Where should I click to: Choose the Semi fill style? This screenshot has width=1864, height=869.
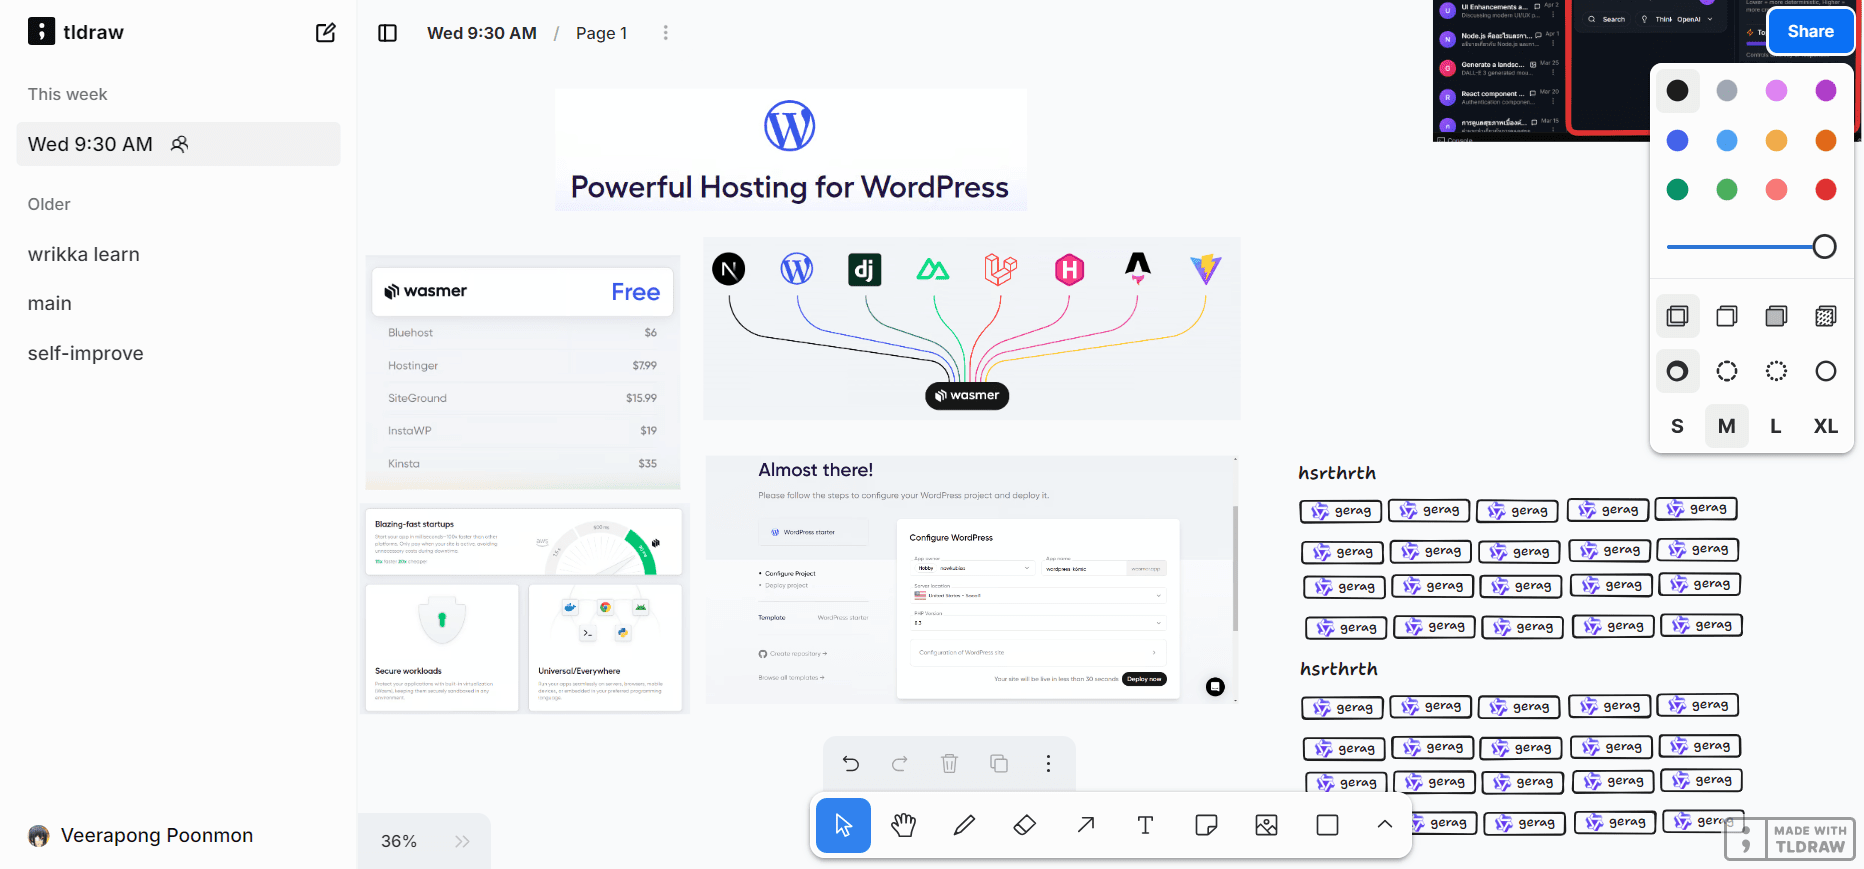pyautogui.click(x=1727, y=317)
